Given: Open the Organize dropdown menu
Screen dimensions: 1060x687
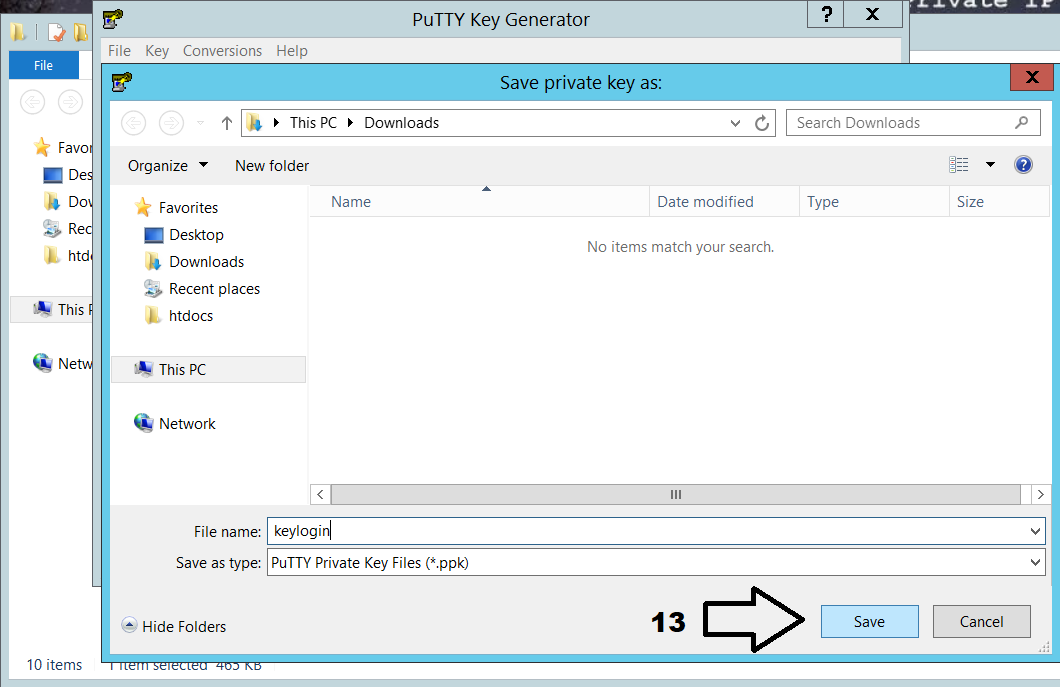Looking at the screenshot, I should point(168,166).
